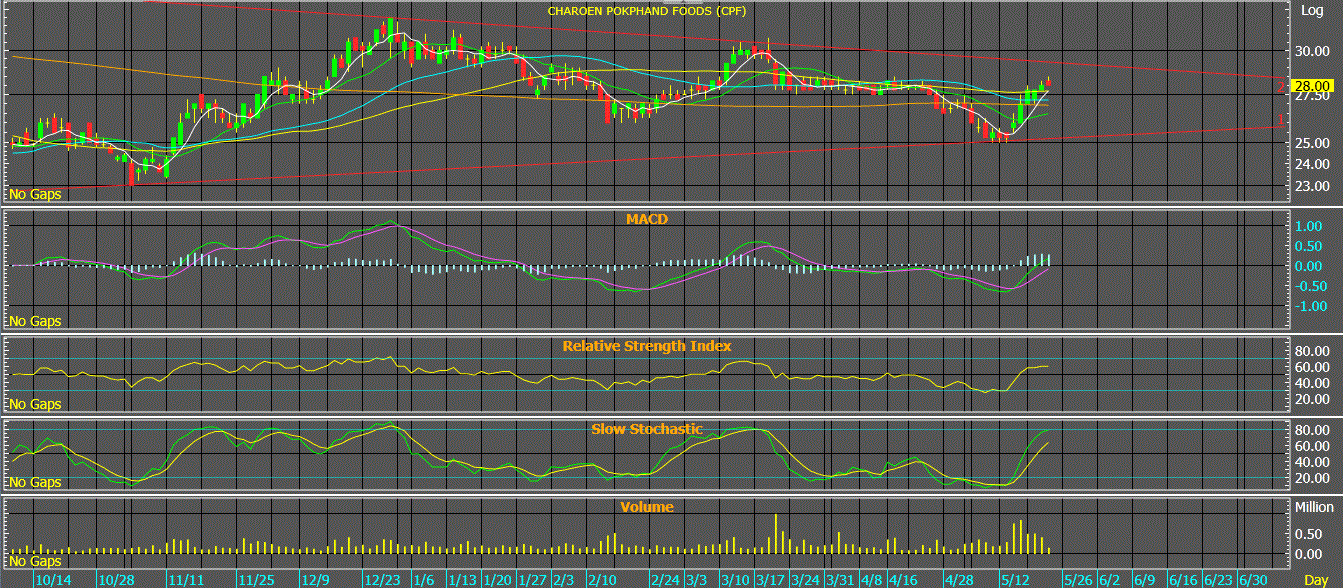1343x588 pixels.
Task: Select the 12/23 date on the time axis
Action: pos(385,580)
